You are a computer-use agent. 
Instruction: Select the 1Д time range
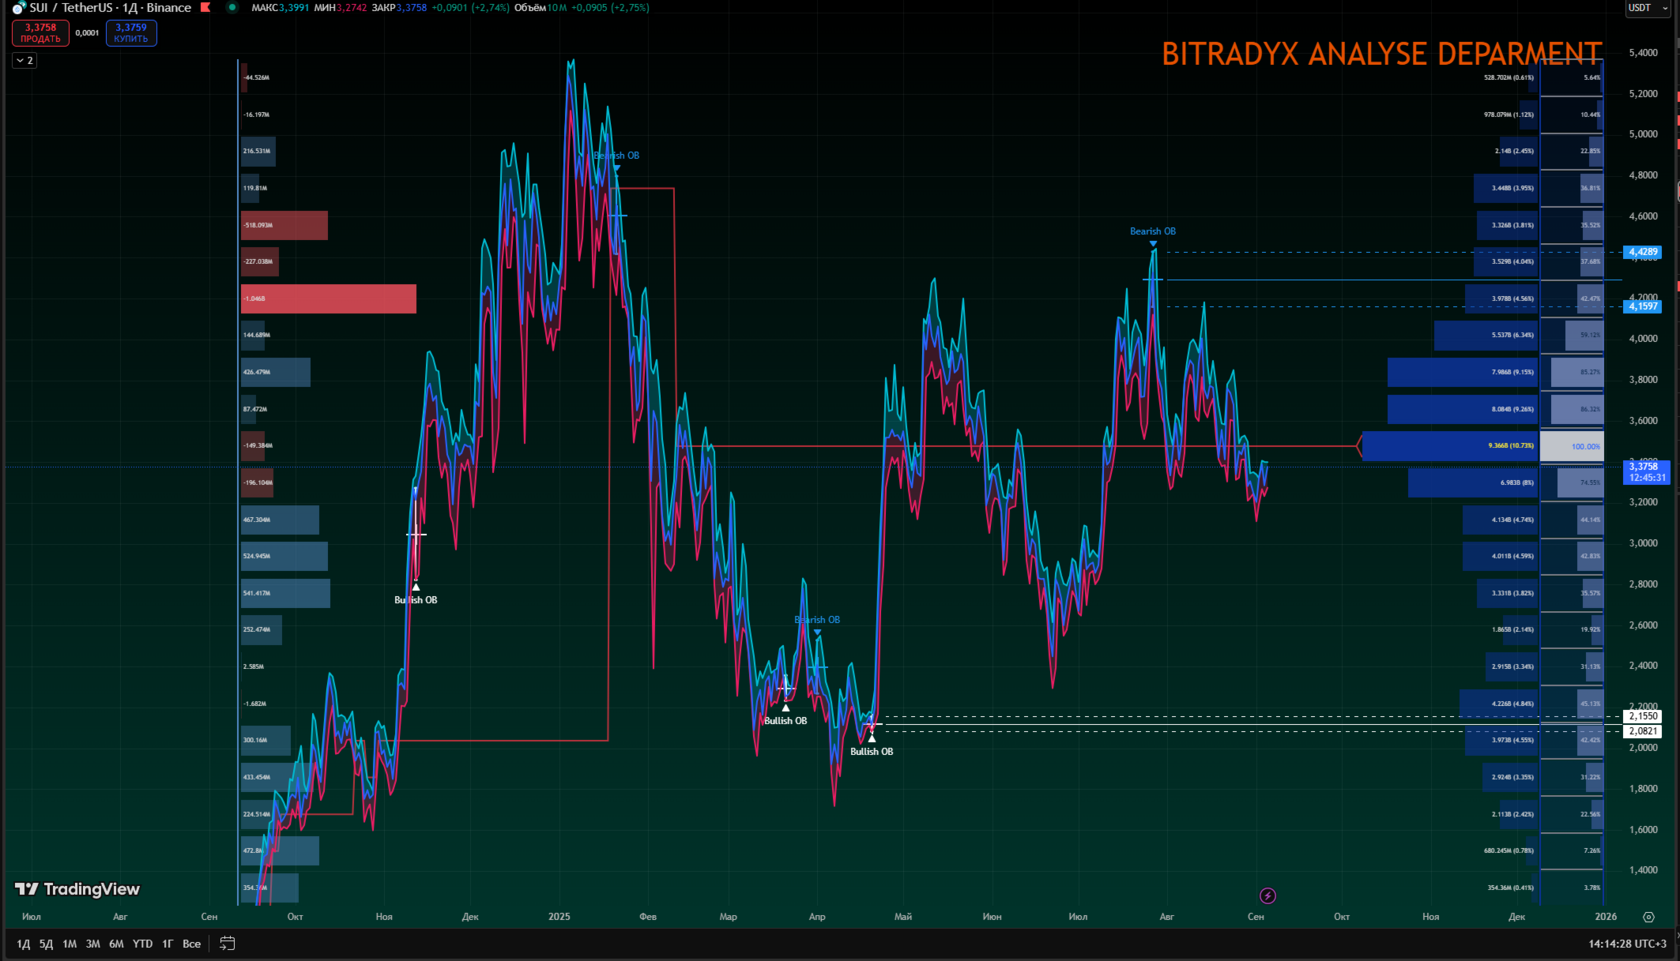pos(23,944)
